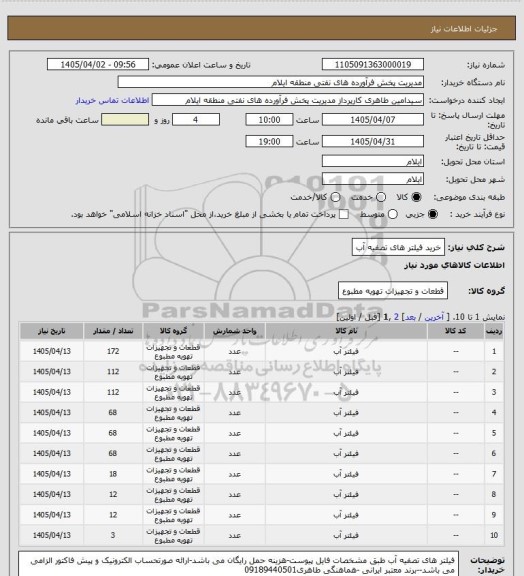
Task: Click فیلتر آب name in row 9
Action: pyautogui.click(x=346, y=515)
